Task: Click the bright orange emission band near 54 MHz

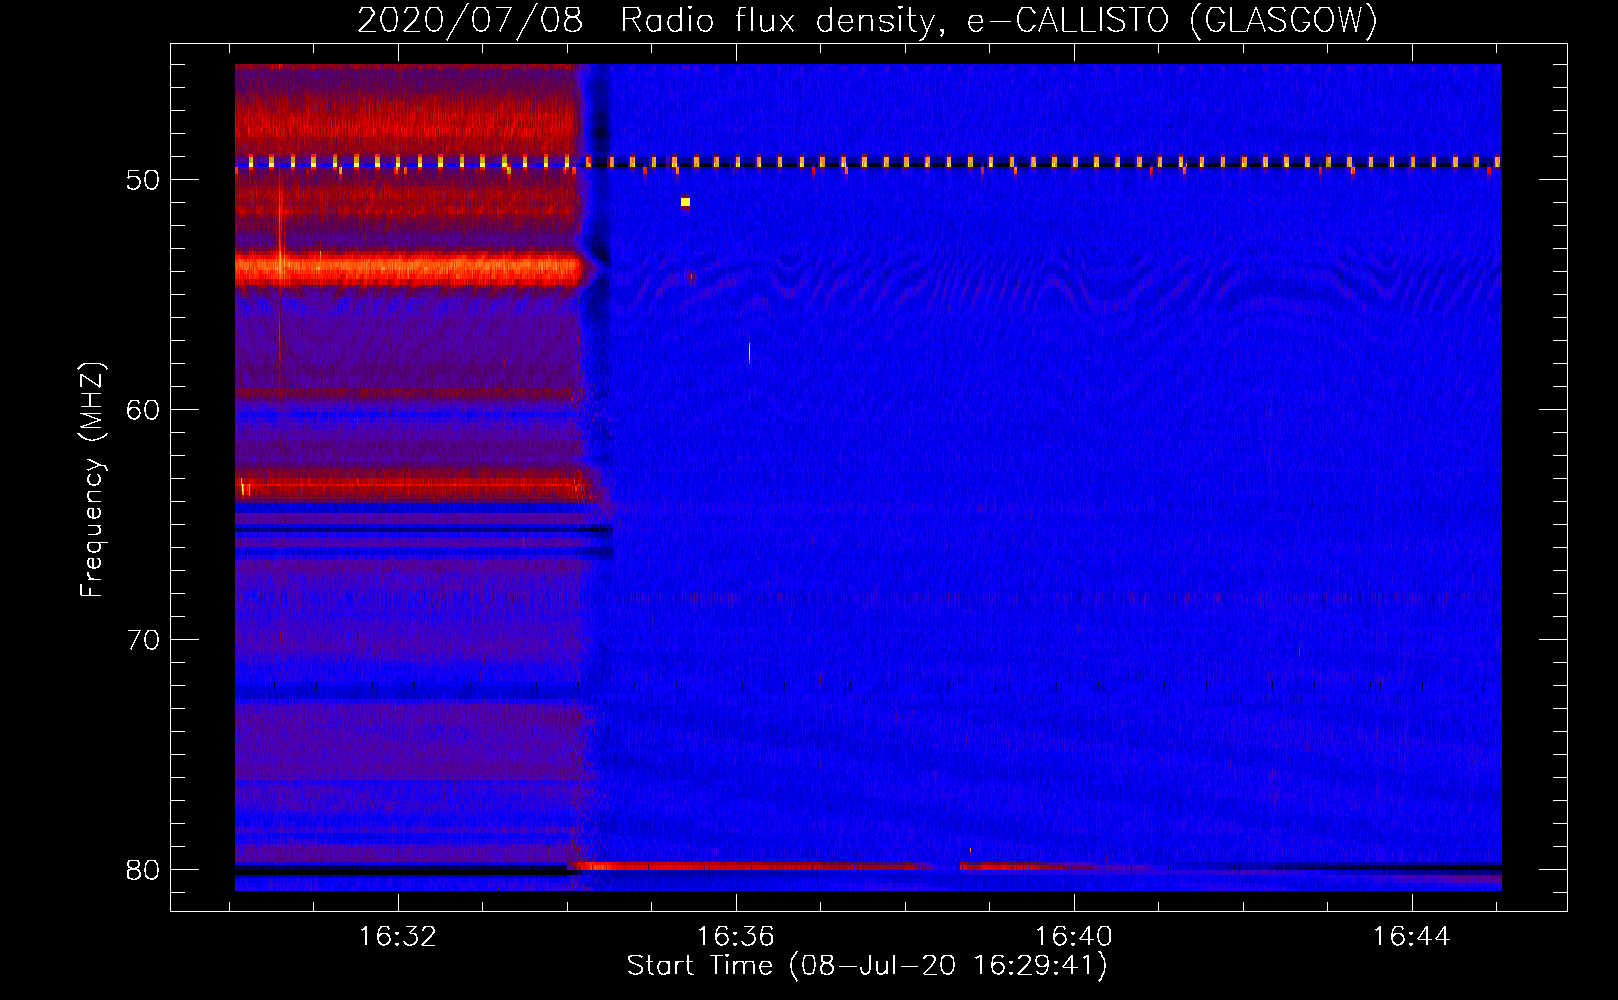Action: 408,269
